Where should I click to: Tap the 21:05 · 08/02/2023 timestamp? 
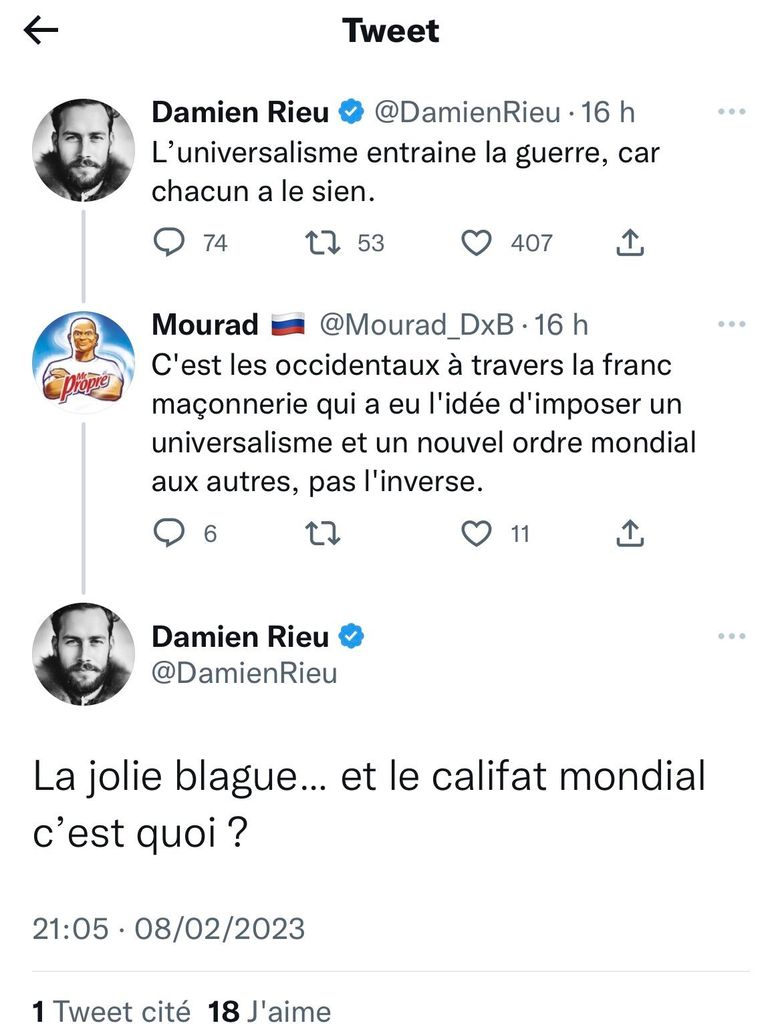coord(168,928)
